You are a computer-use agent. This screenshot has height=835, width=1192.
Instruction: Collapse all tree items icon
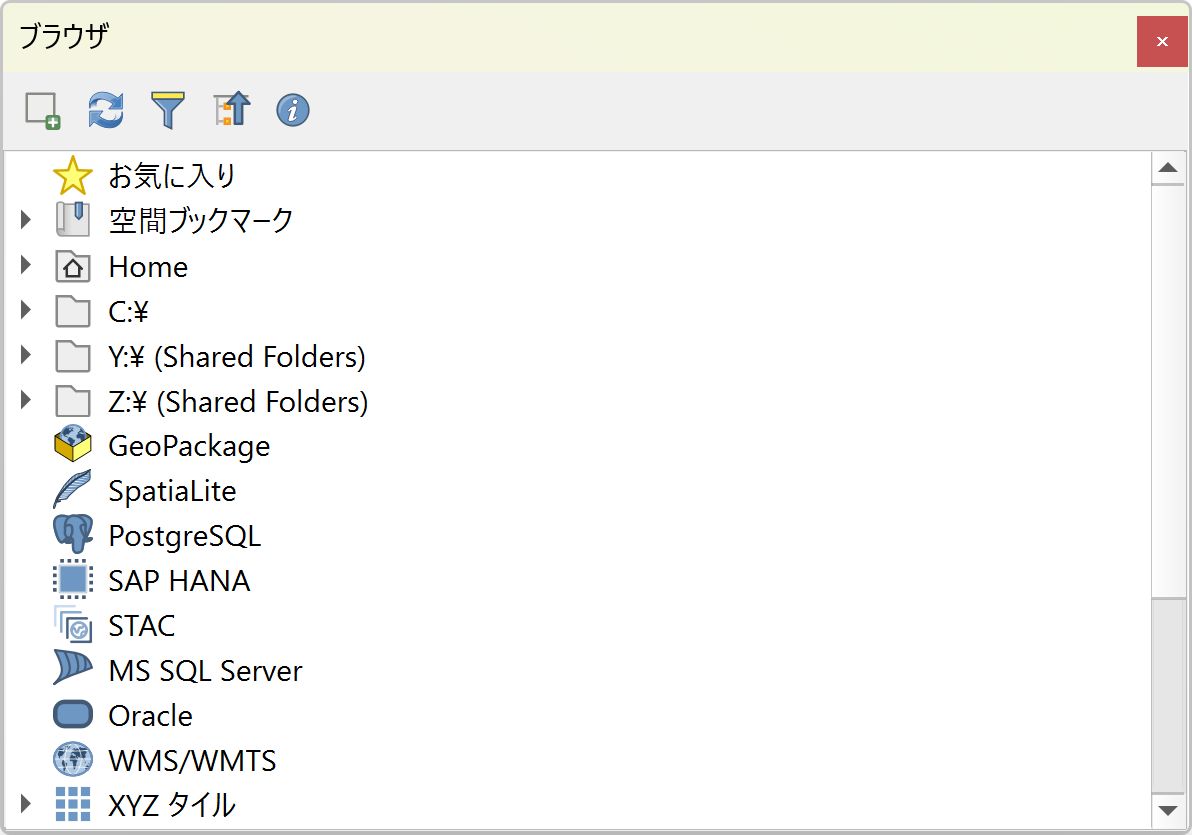[x=231, y=110]
